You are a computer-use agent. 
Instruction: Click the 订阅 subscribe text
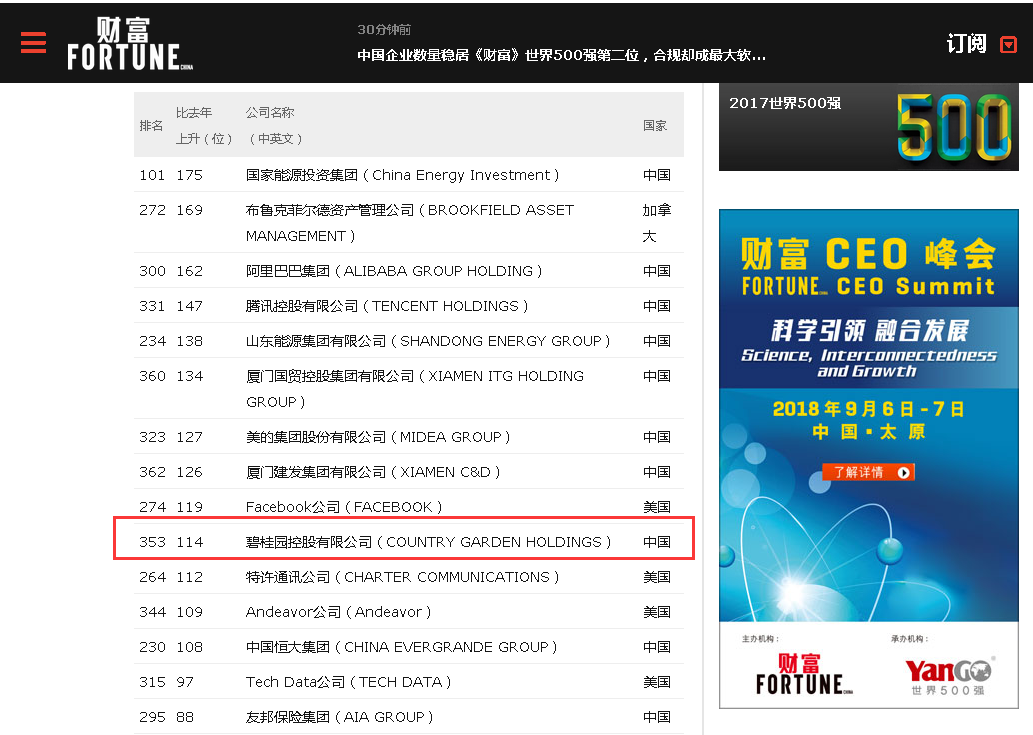point(966,43)
